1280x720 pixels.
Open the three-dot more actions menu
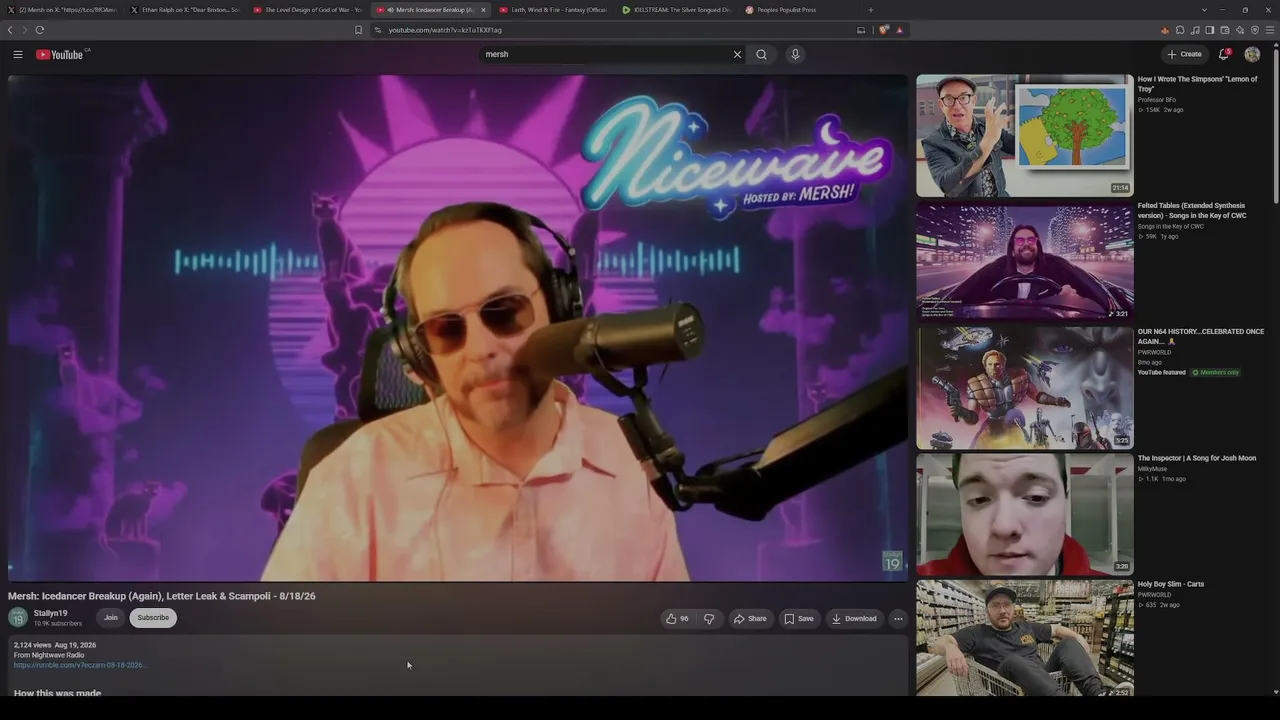tap(898, 618)
